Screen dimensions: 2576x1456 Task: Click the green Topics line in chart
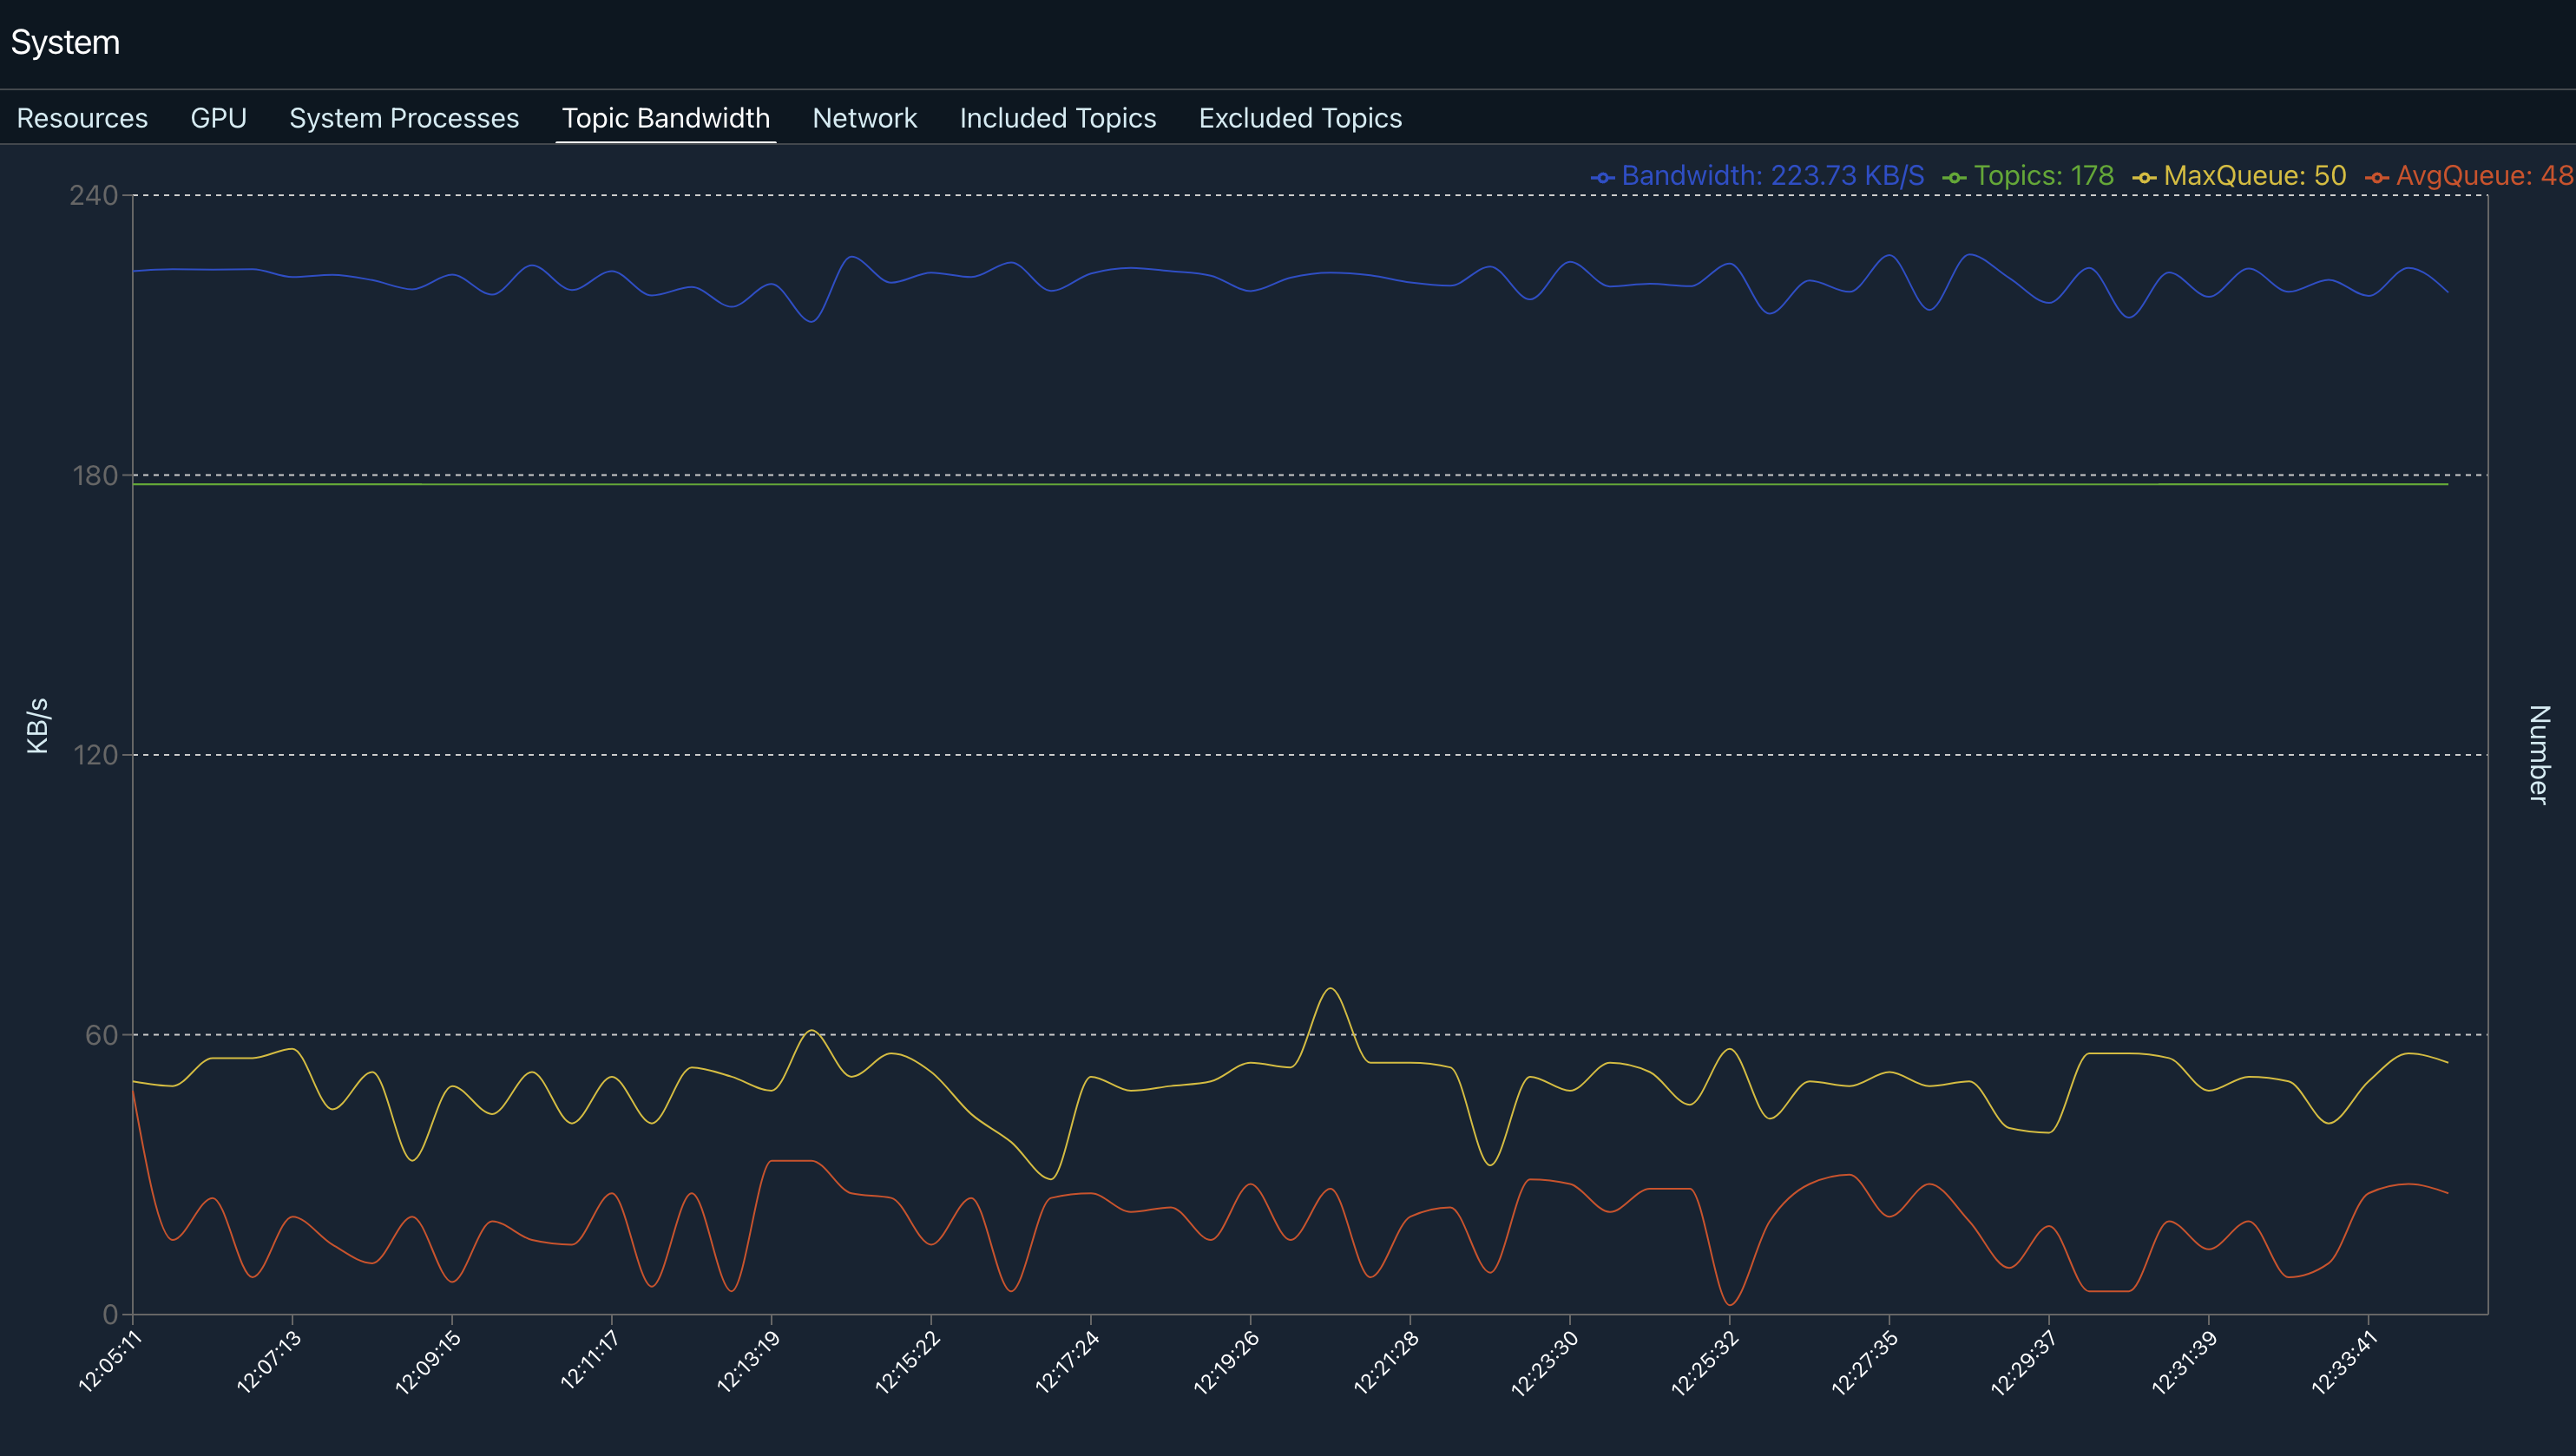coord(1300,484)
